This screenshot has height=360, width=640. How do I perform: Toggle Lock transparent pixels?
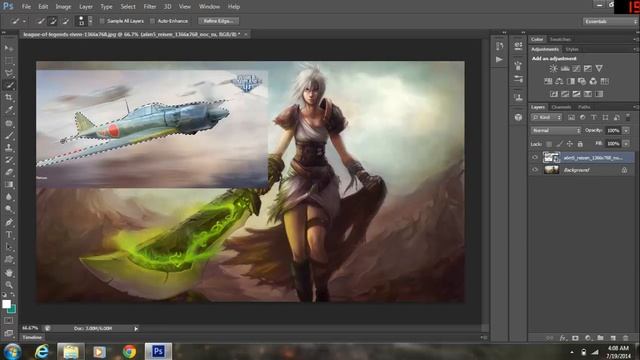(549, 144)
